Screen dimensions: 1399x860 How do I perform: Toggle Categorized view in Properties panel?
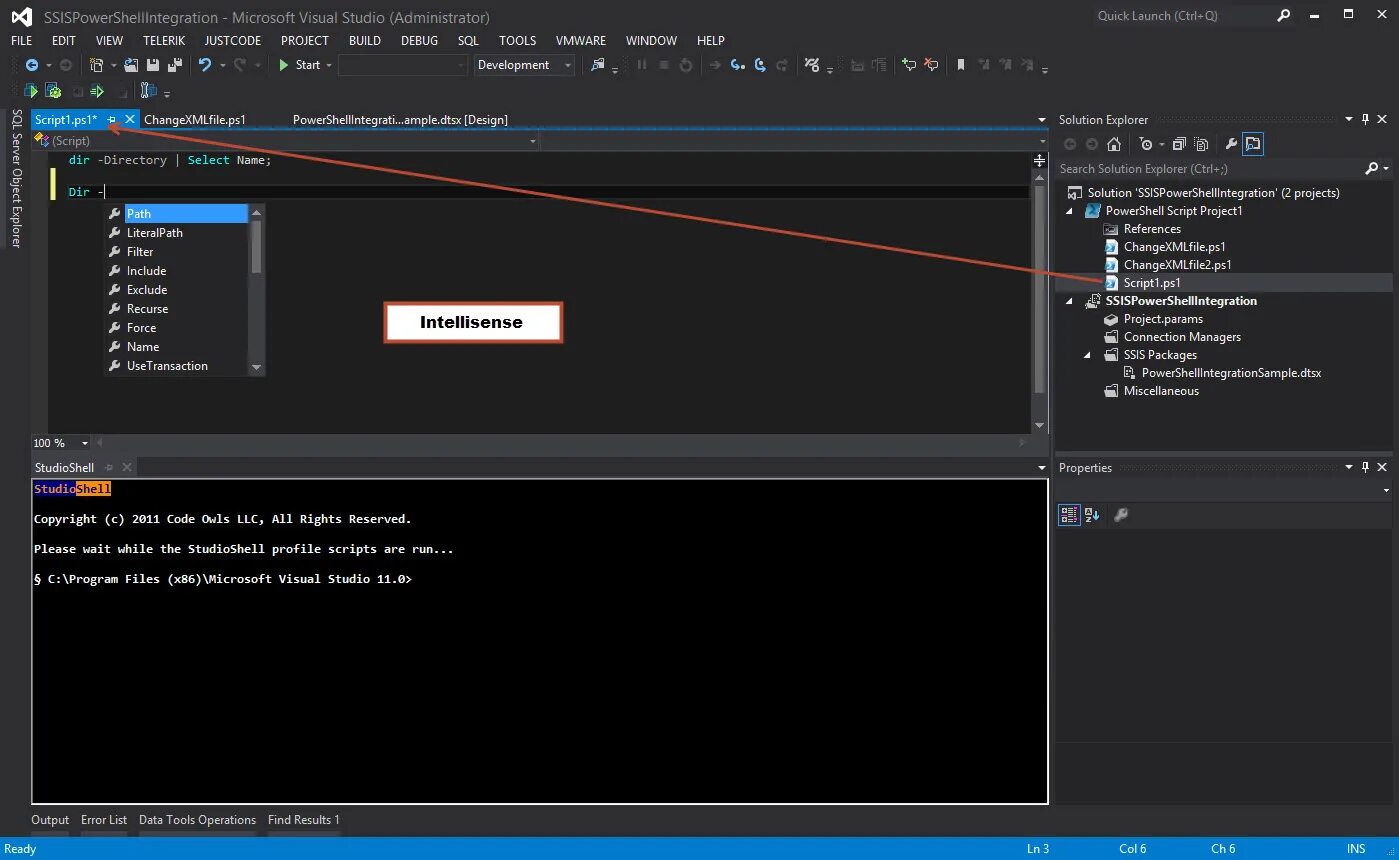click(x=1069, y=515)
